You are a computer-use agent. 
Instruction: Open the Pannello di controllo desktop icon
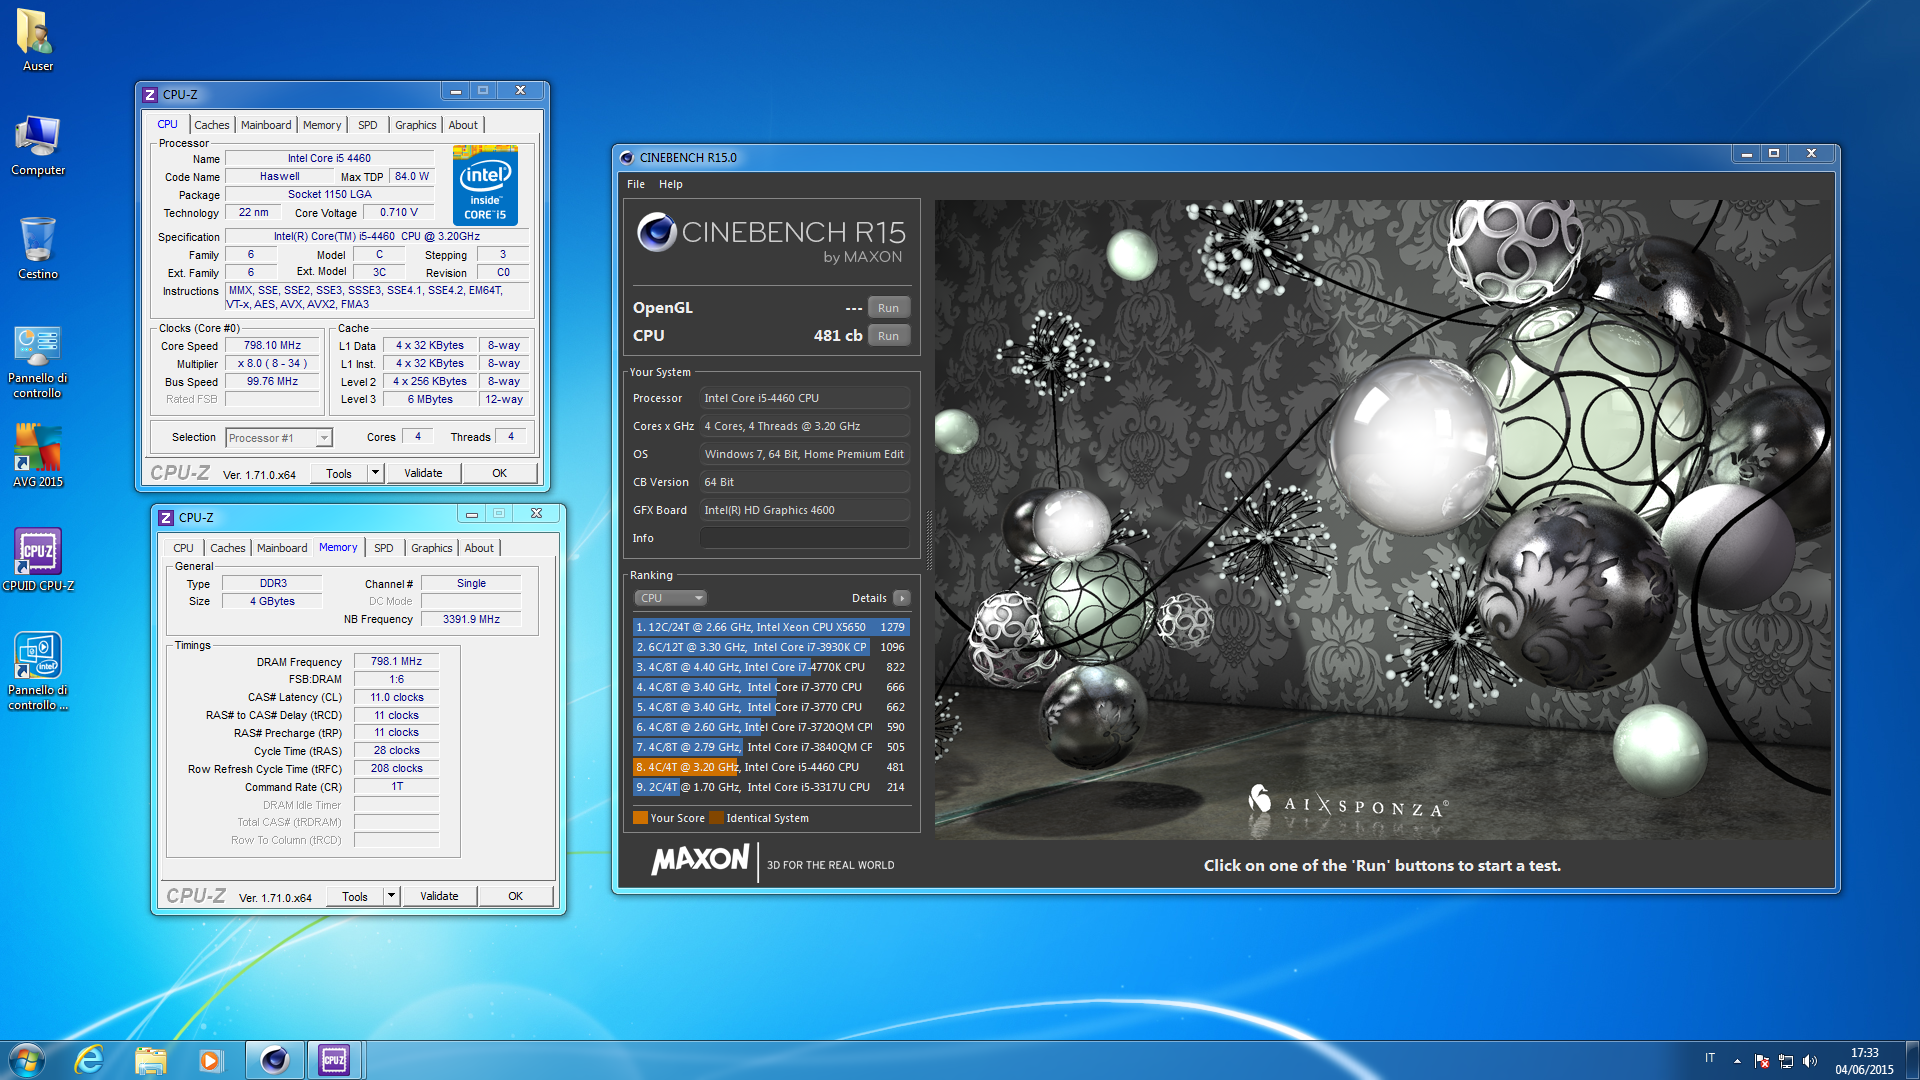point(37,361)
